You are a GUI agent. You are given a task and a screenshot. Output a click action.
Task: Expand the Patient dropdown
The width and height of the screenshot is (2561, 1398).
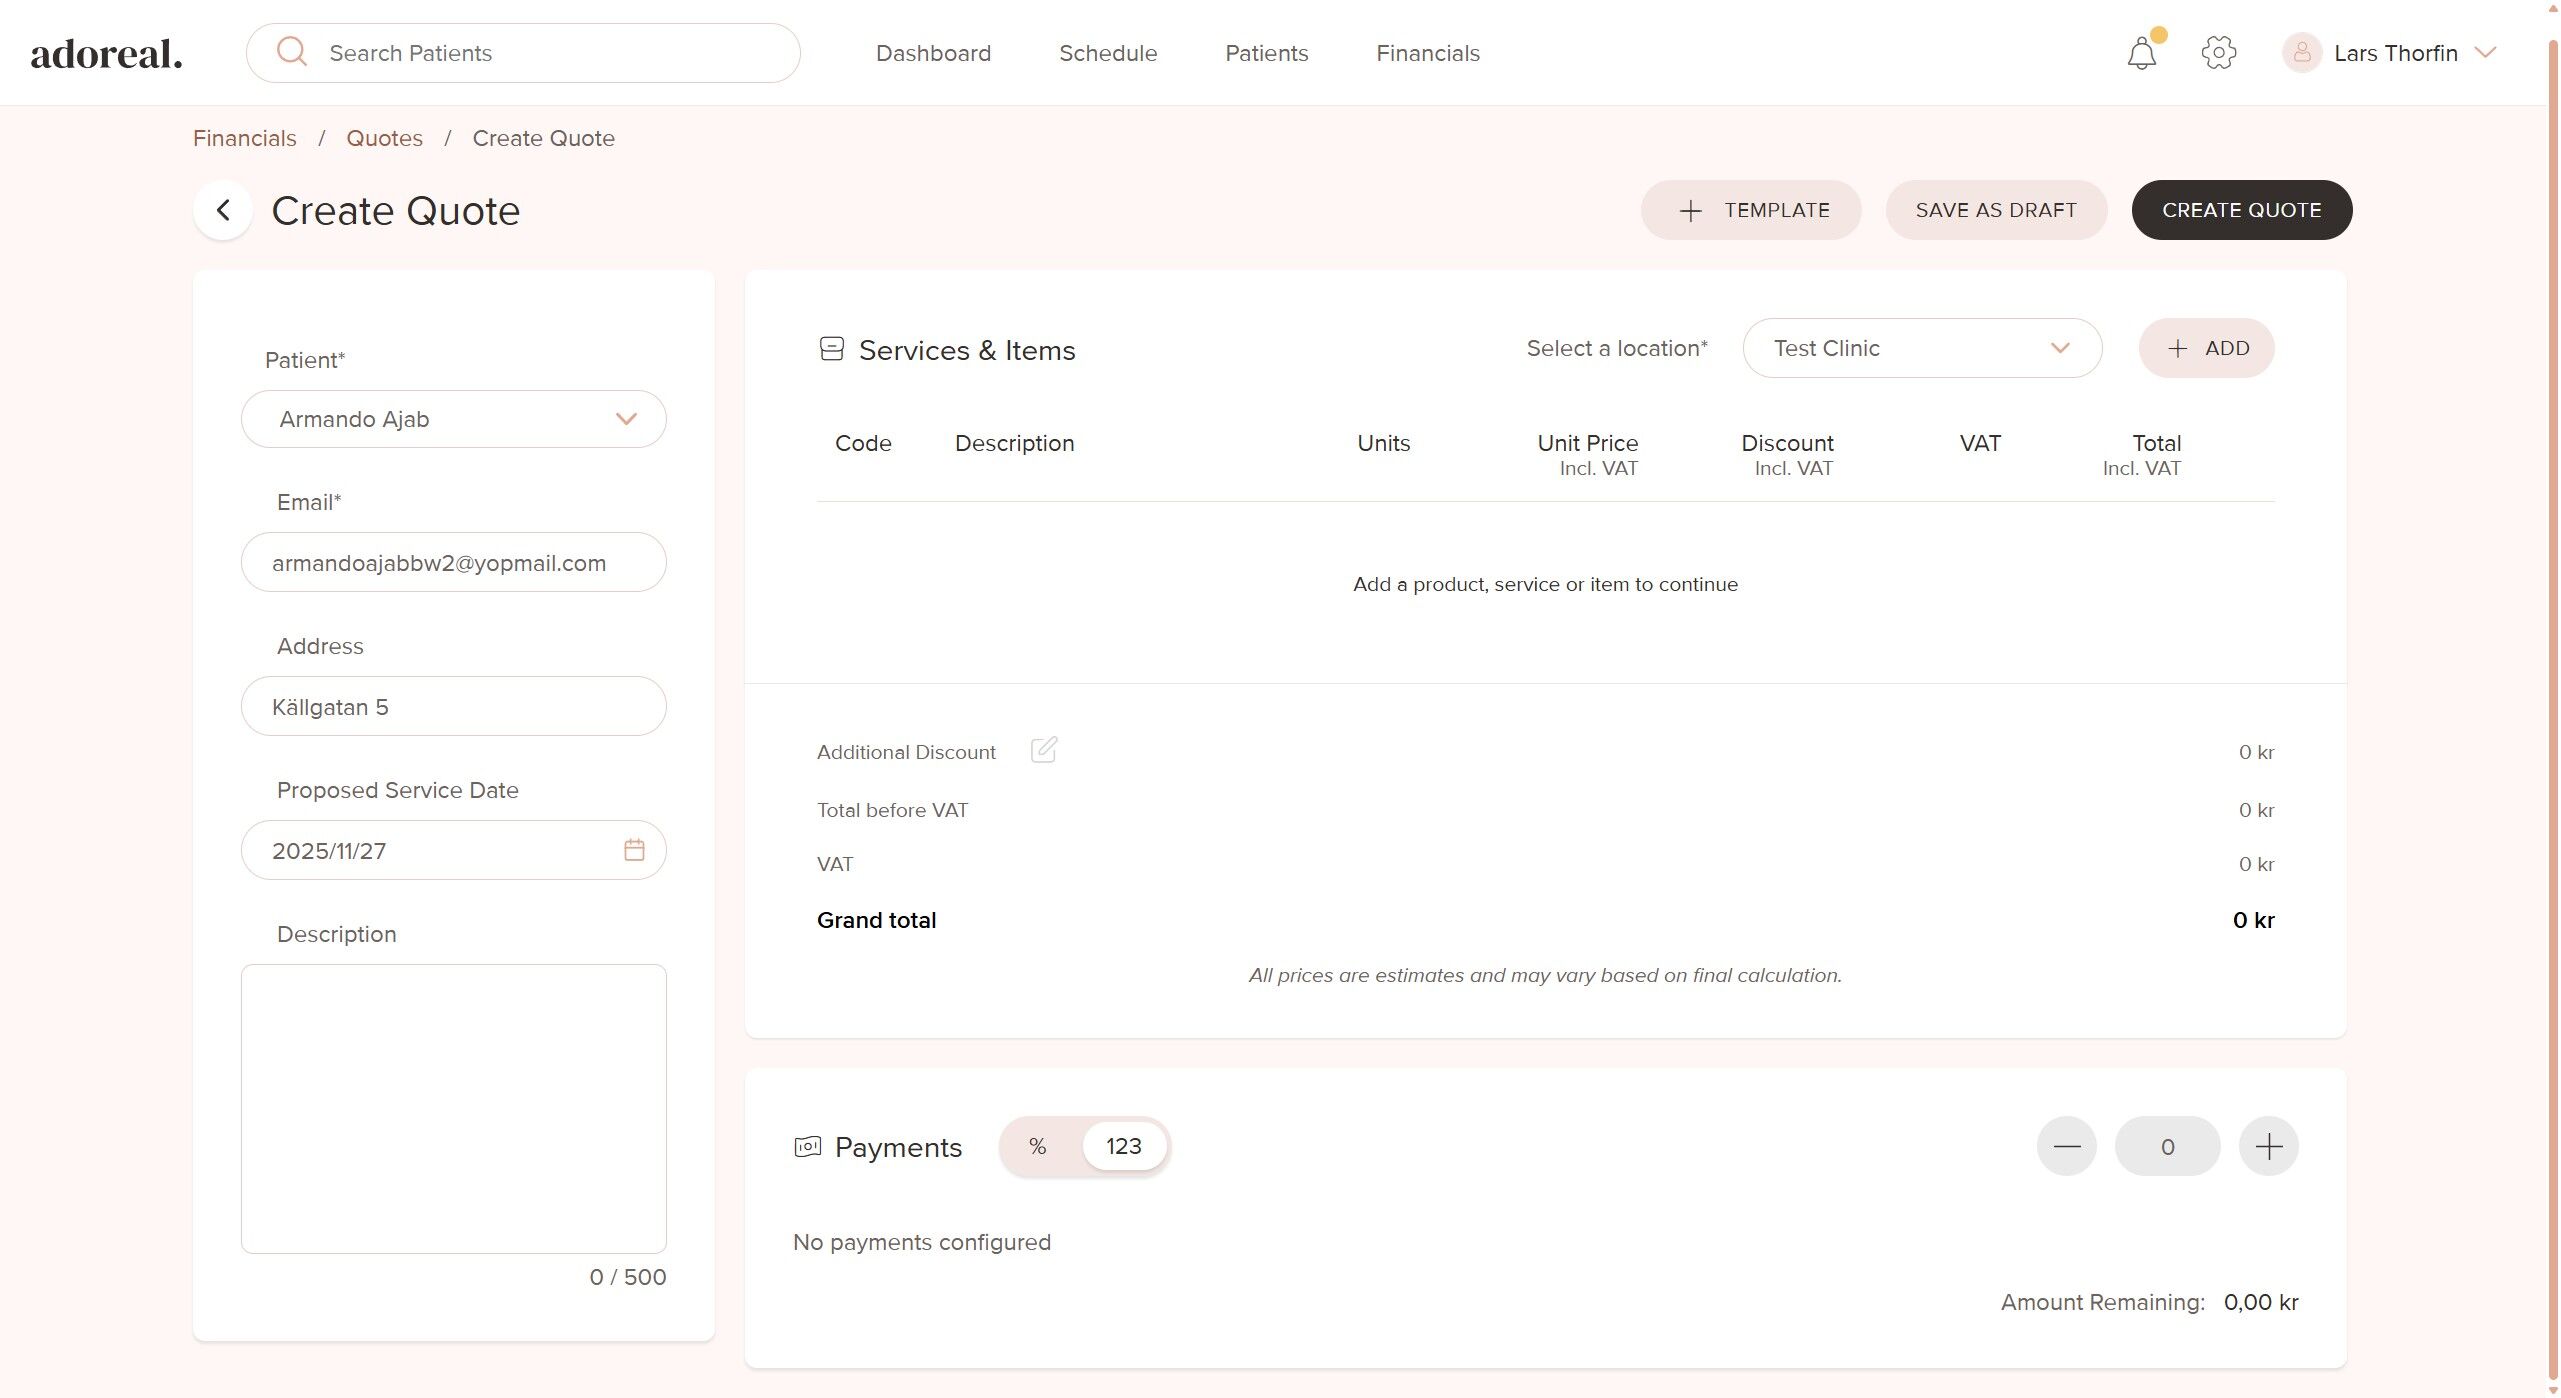626,419
